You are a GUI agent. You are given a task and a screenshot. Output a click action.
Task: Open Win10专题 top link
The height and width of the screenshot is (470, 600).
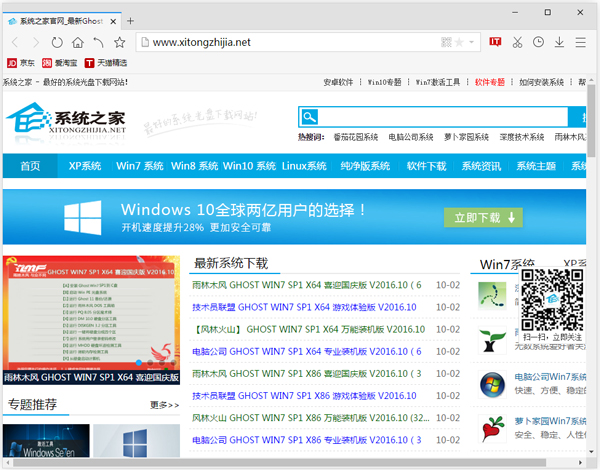pos(385,82)
